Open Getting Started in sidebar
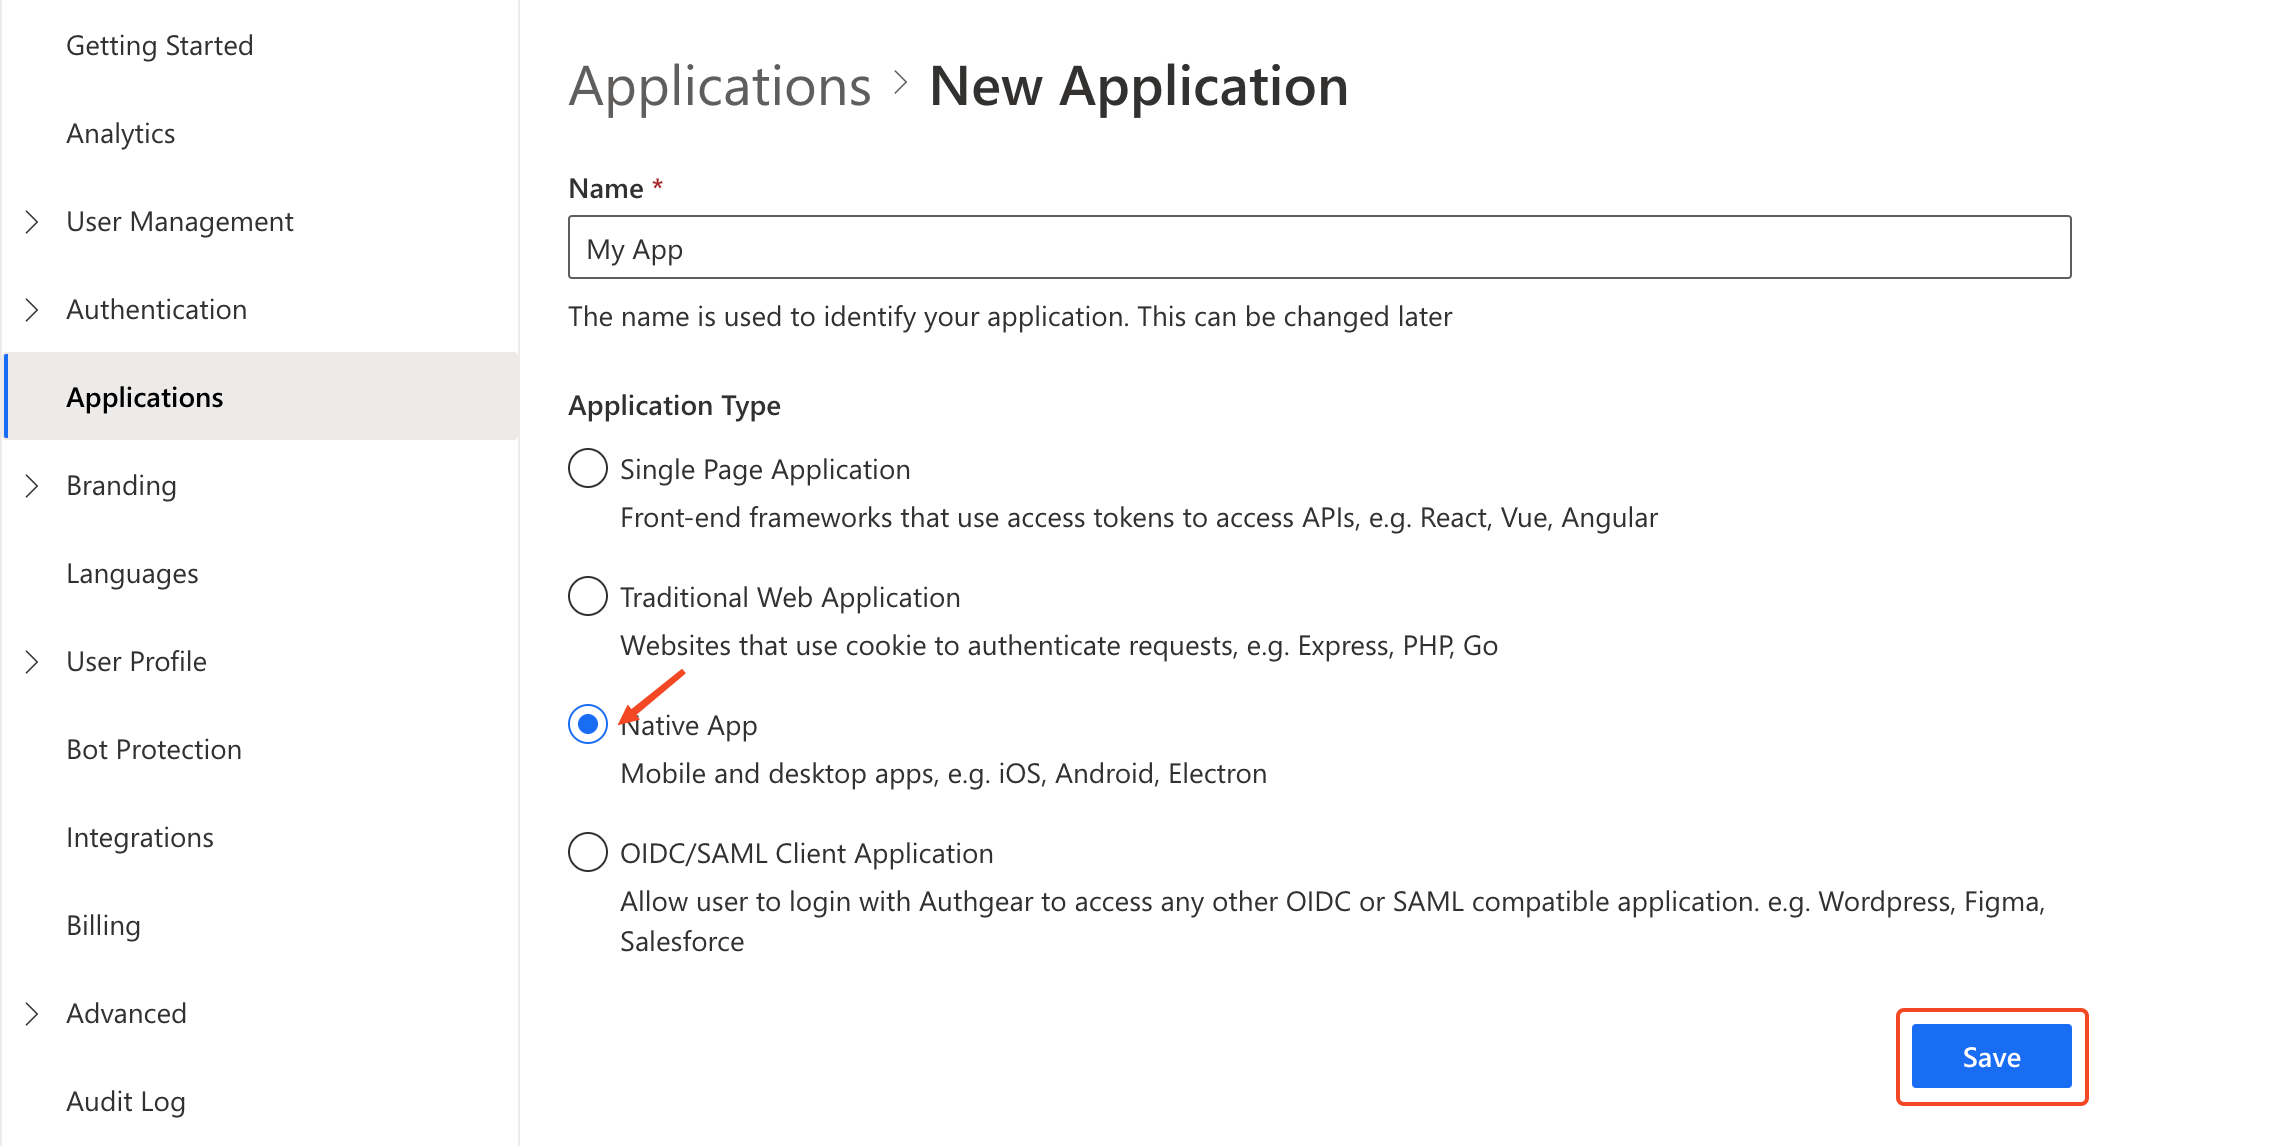 pos(159,46)
